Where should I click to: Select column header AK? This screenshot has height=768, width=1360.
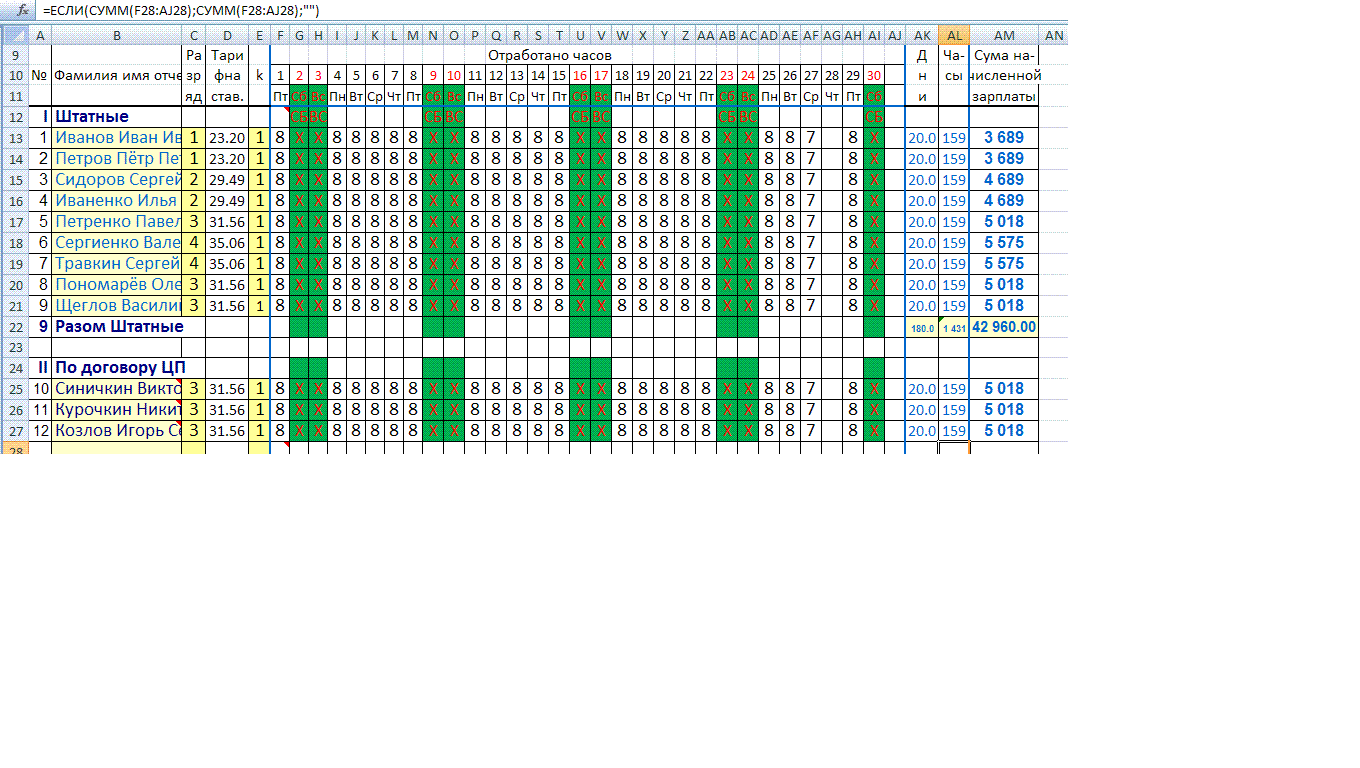coord(922,35)
